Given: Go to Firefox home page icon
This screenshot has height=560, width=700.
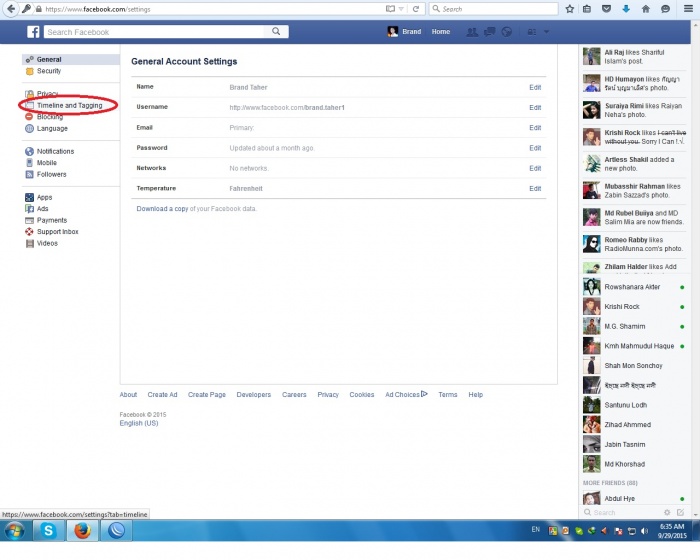Looking at the screenshot, I should tap(646, 9).
